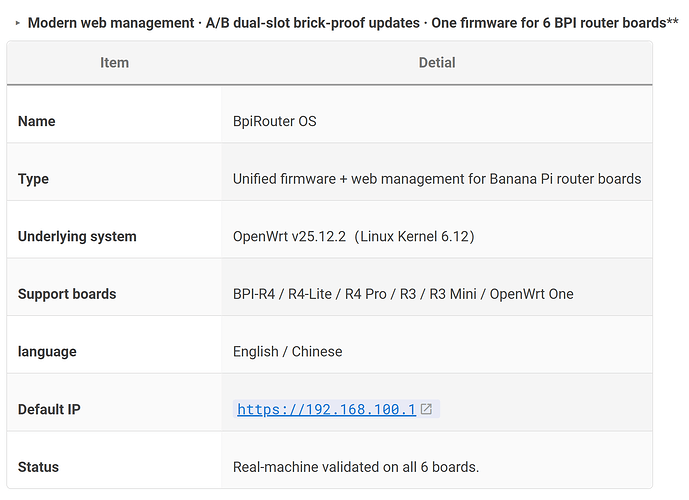
Task: Click the external link icon beside the IP
Action: click(426, 409)
